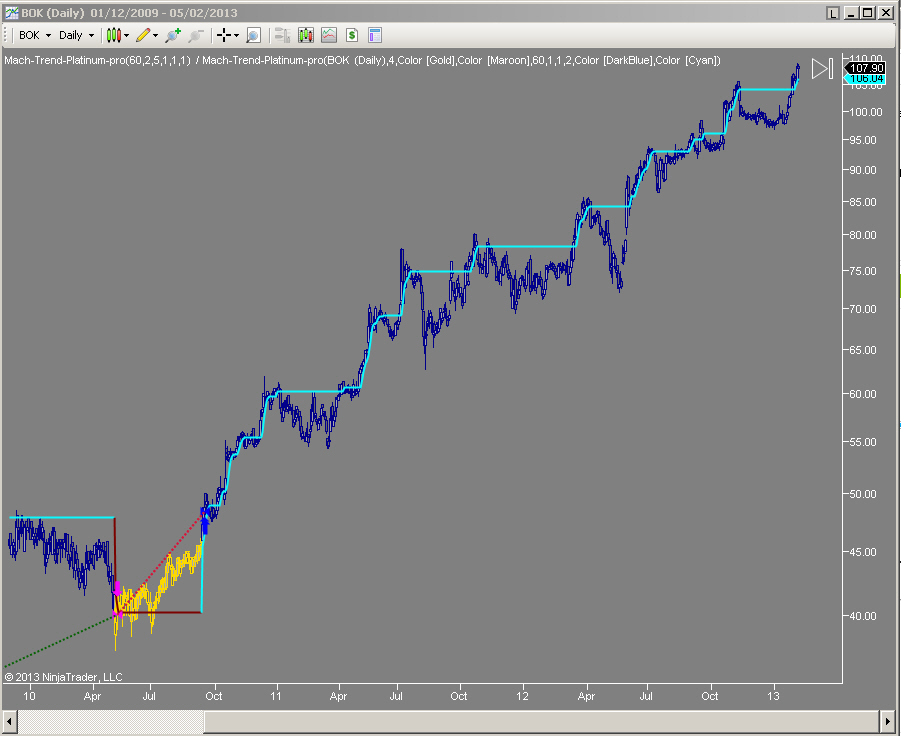Viewport: 901px width, 736px height.
Task: Click the chart panels icon
Action: click(x=283, y=35)
